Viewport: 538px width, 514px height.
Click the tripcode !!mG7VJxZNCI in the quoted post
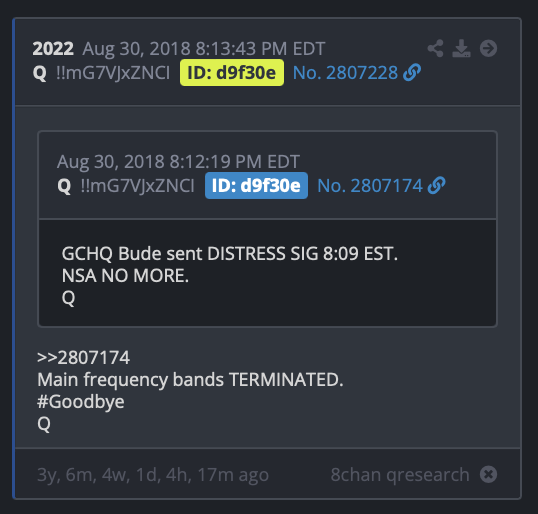[137, 186]
